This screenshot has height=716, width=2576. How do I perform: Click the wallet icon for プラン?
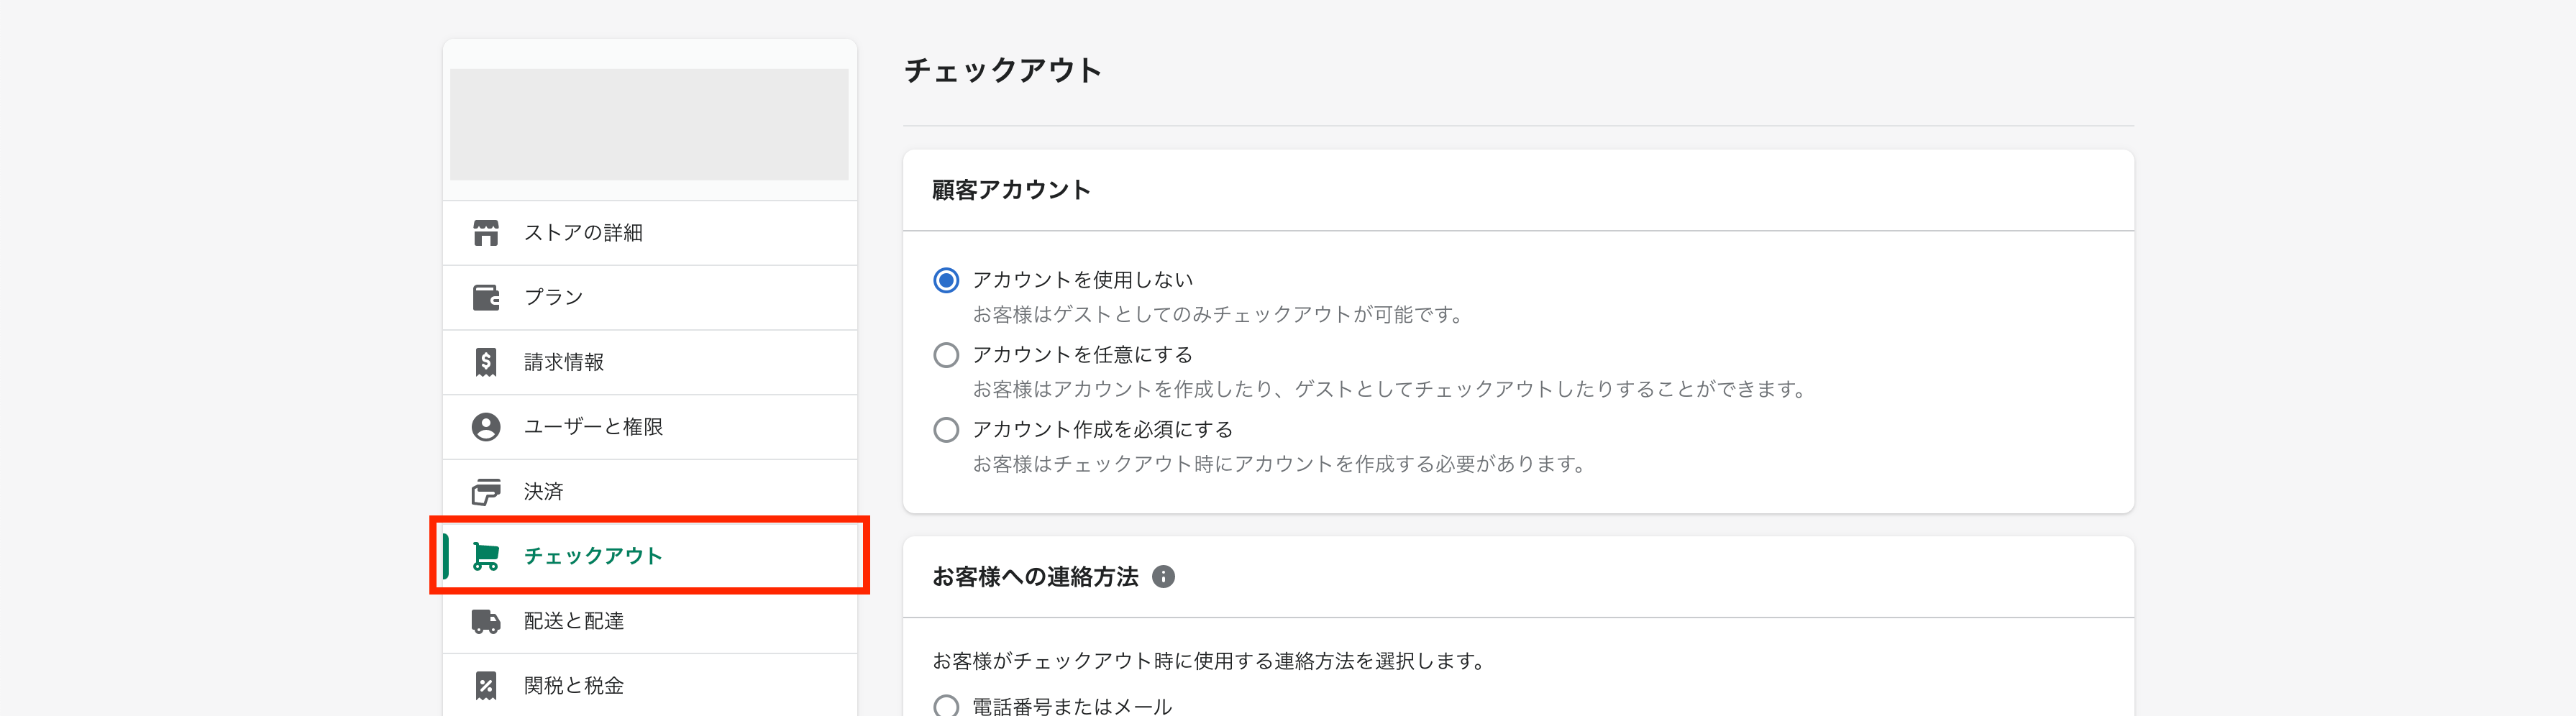point(486,298)
